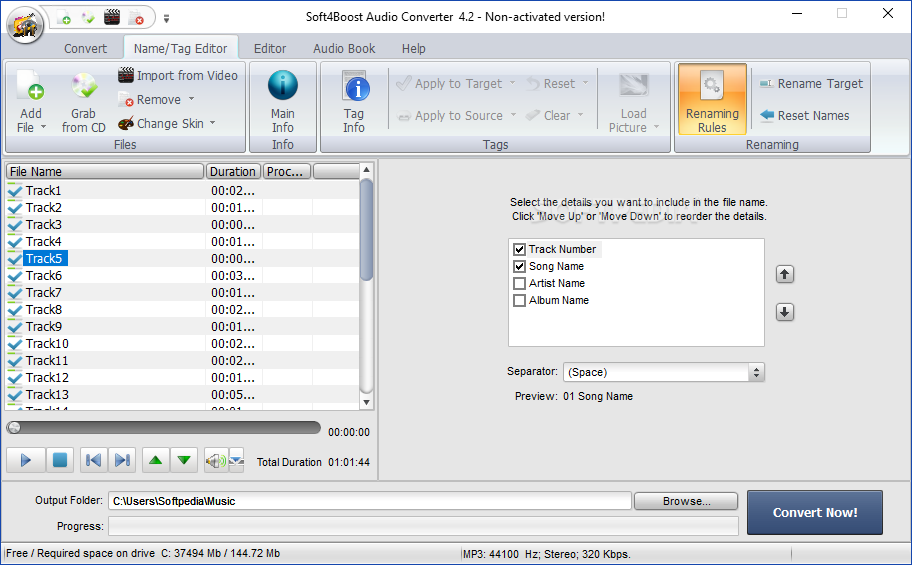Click the Clear tags icon
912x565 pixels.
coord(533,115)
